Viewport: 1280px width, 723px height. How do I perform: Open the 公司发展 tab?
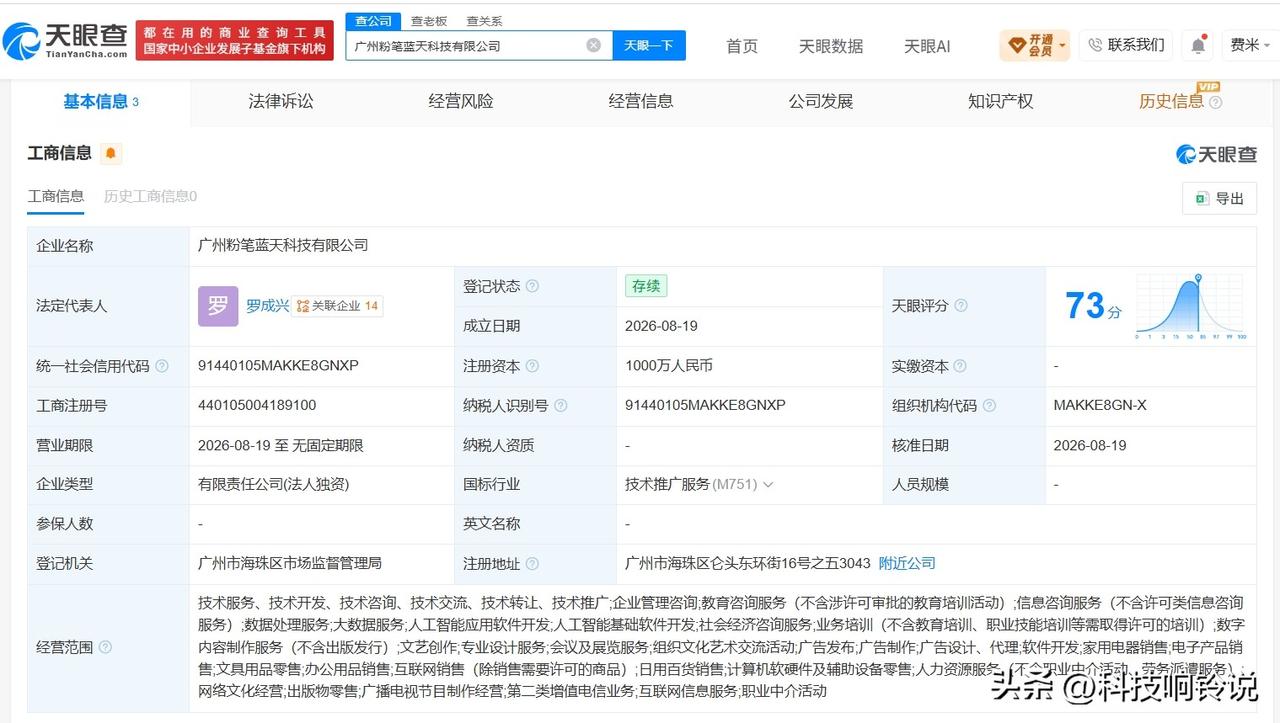click(821, 101)
